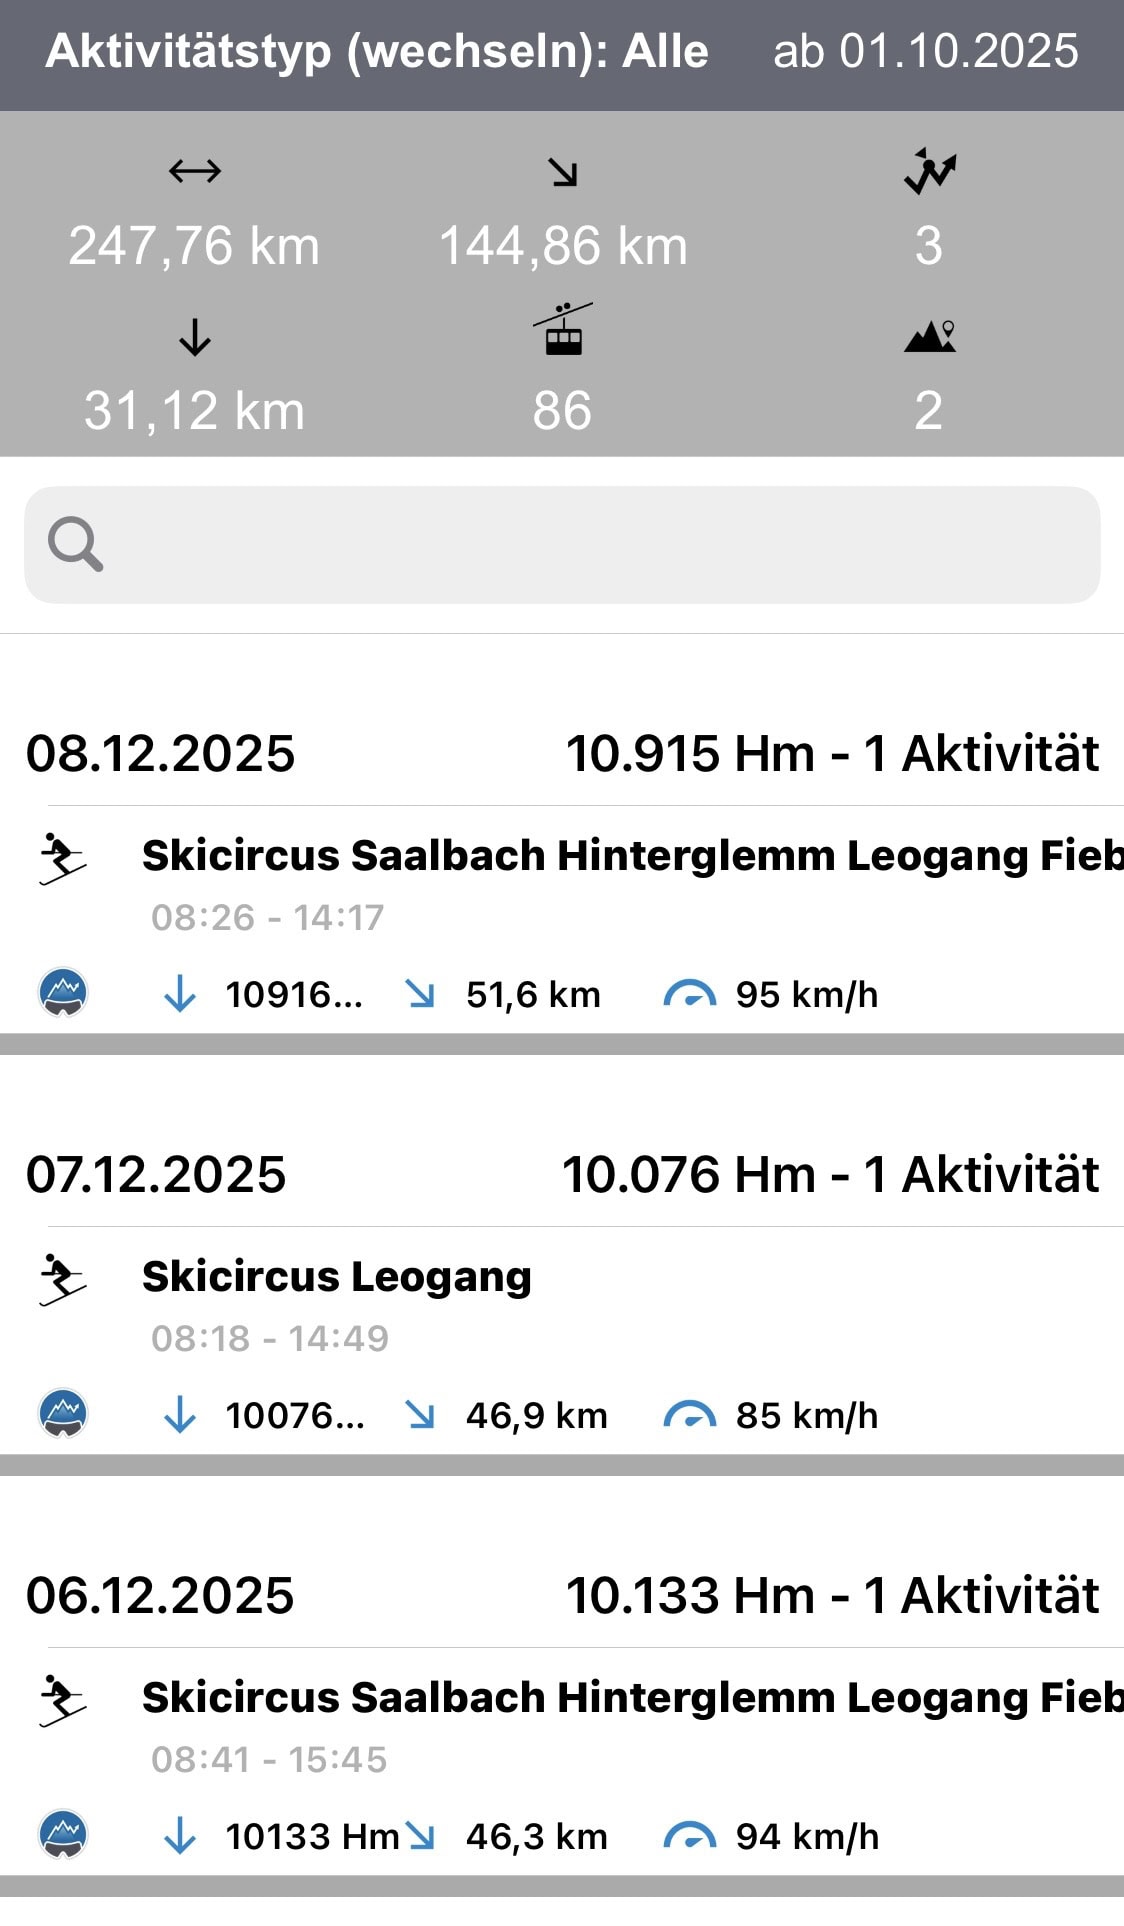Screen dimensions: 1124x1926
Task: Select the 144,86 km downhill stat
Action: pyautogui.click(x=563, y=246)
